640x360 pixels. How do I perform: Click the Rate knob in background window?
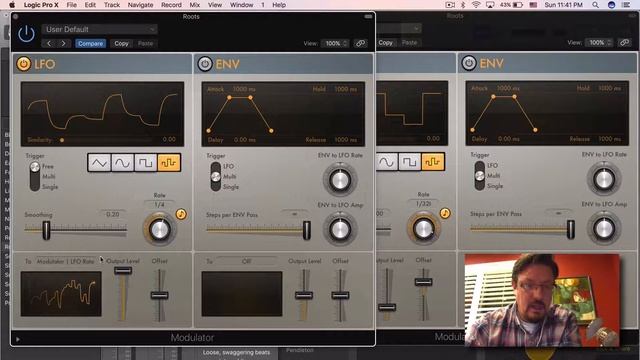(423, 229)
